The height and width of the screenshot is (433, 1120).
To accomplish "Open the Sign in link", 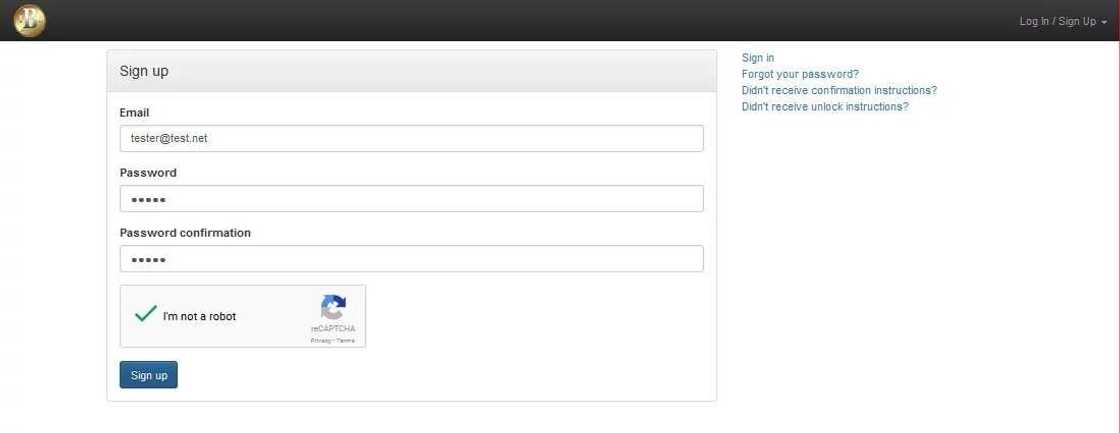I will pos(758,58).
